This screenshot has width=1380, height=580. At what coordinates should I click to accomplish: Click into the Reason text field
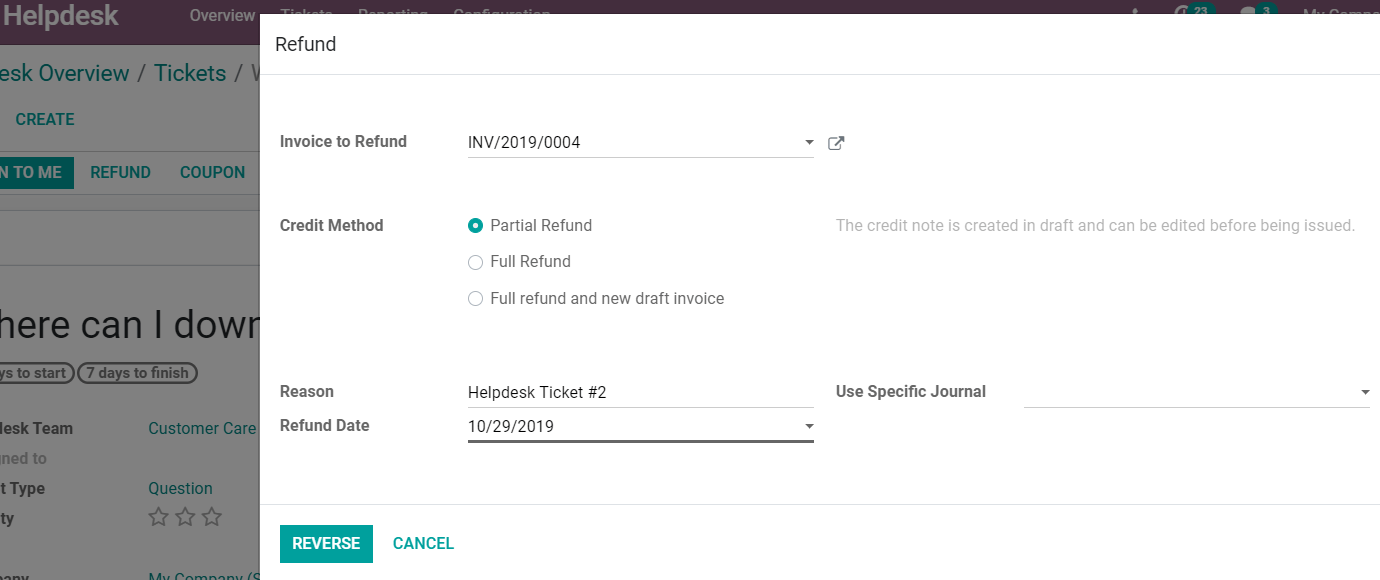[640, 393]
